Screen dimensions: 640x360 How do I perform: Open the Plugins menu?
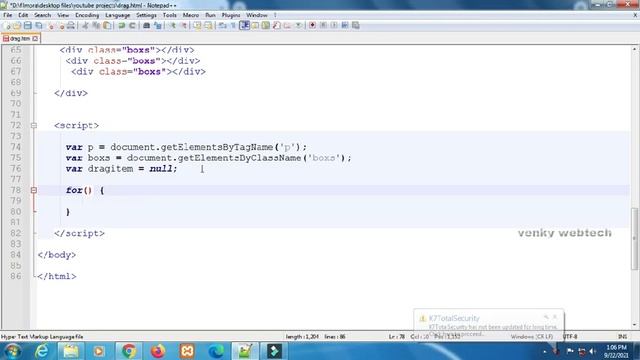coord(231,15)
